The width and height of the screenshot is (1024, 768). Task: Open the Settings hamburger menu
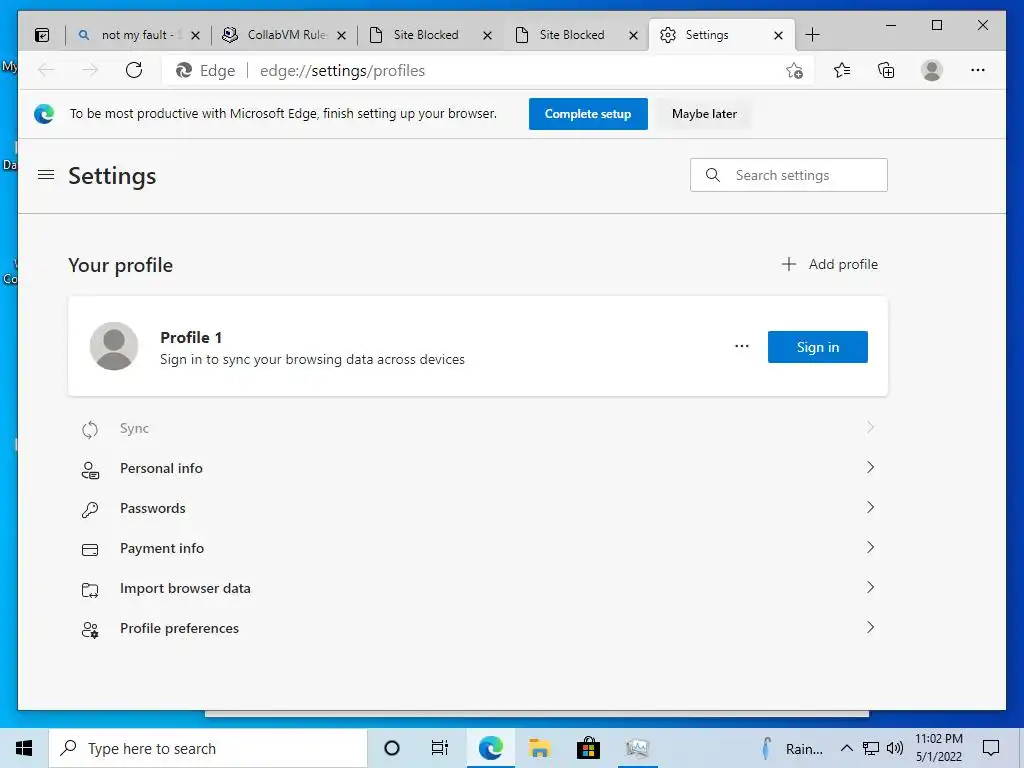click(x=46, y=175)
